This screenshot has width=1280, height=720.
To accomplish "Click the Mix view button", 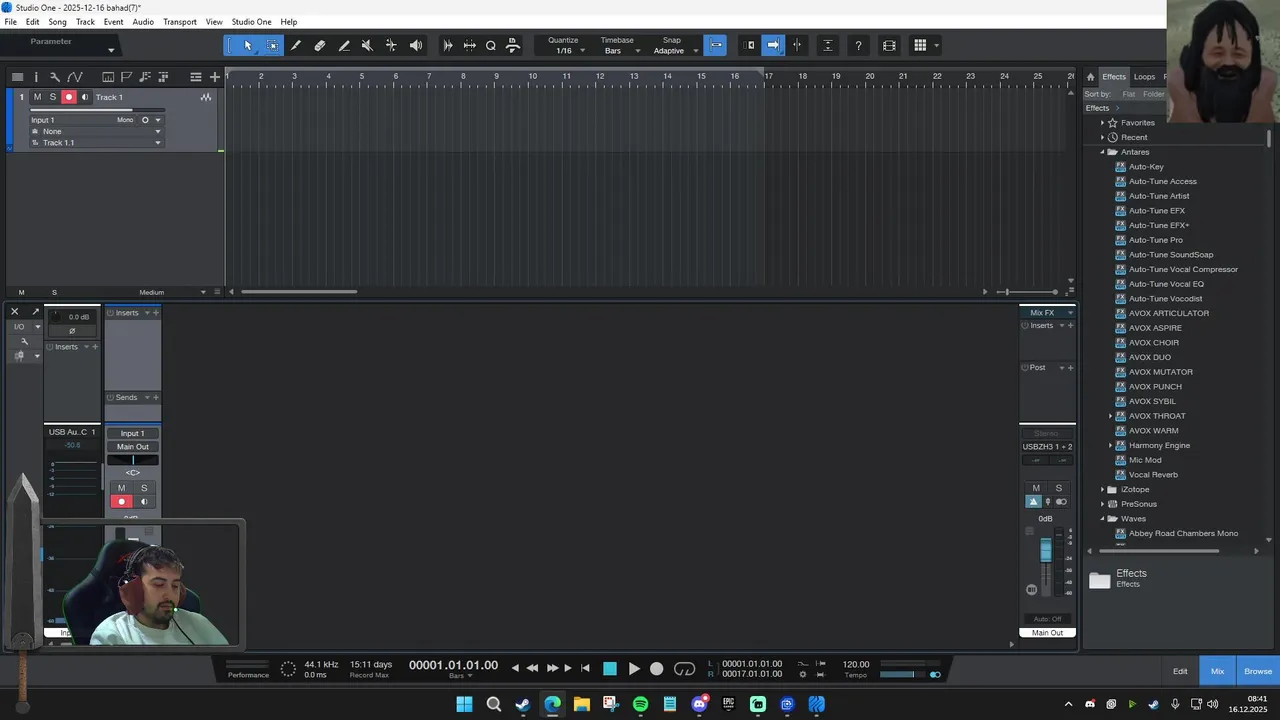I will (1217, 671).
